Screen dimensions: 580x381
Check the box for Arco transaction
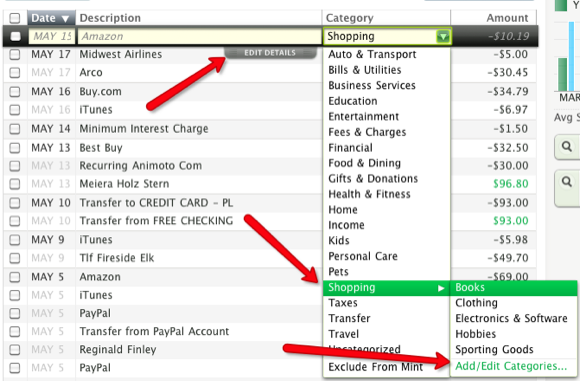click(15, 73)
